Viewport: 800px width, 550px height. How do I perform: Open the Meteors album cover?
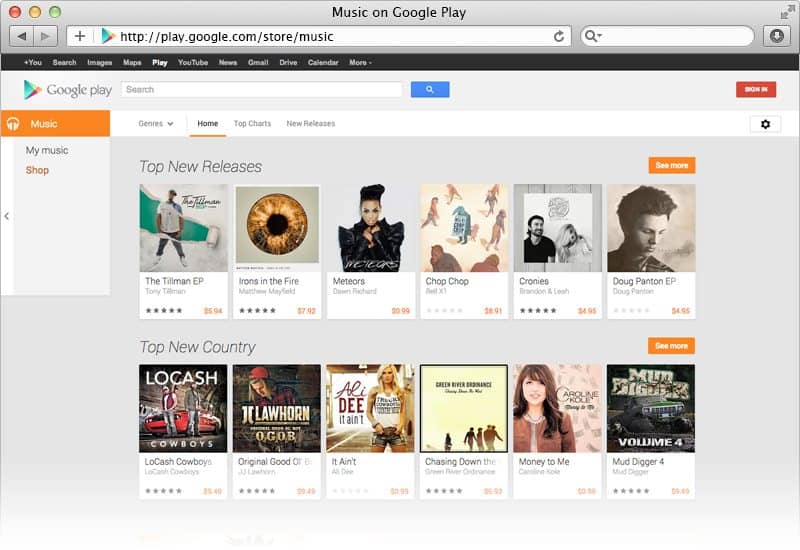(x=371, y=228)
